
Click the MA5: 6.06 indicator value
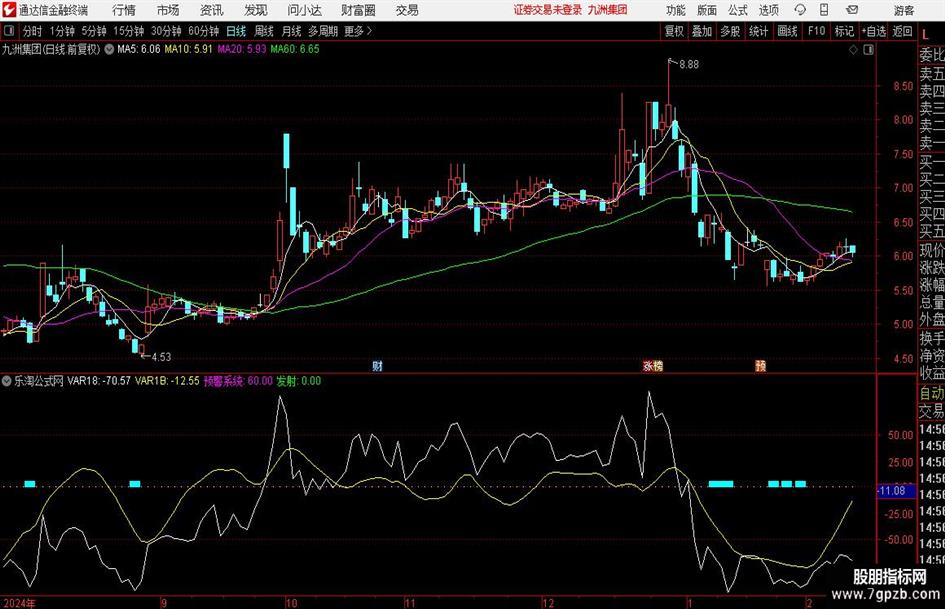(139, 49)
